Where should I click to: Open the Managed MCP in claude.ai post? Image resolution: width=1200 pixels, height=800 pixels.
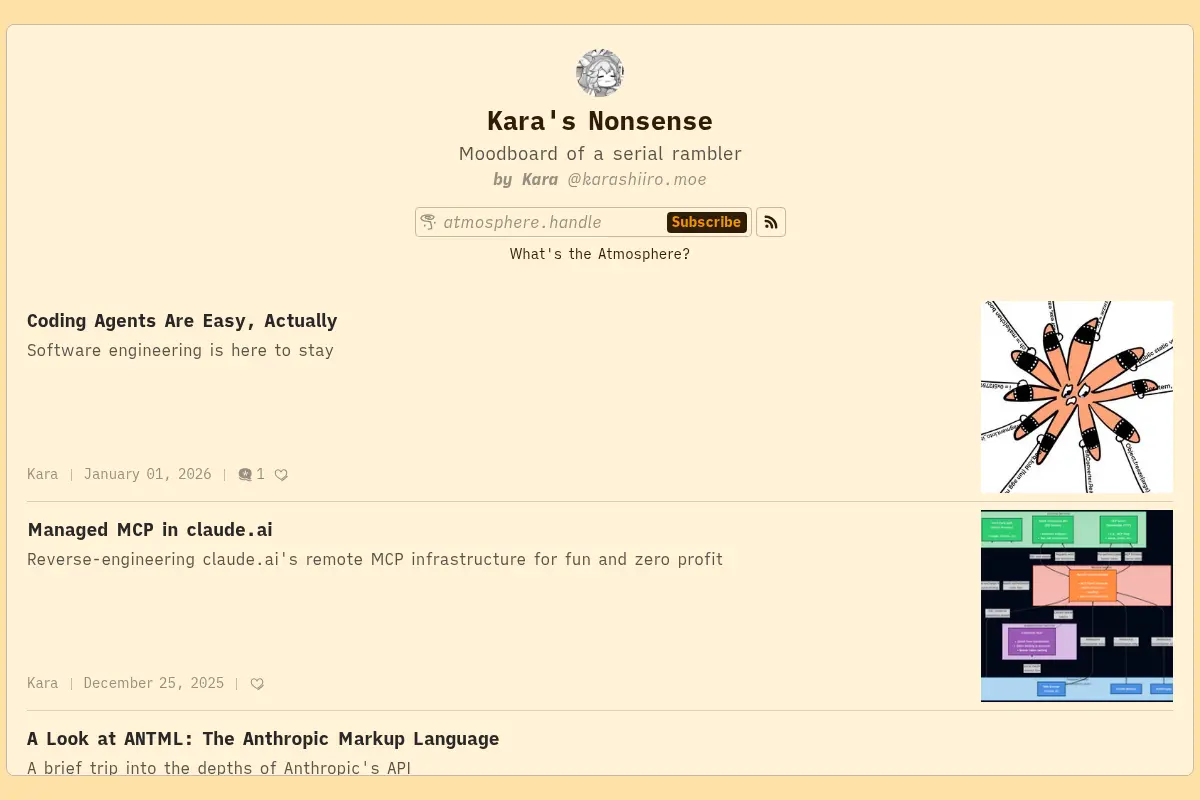(x=150, y=530)
